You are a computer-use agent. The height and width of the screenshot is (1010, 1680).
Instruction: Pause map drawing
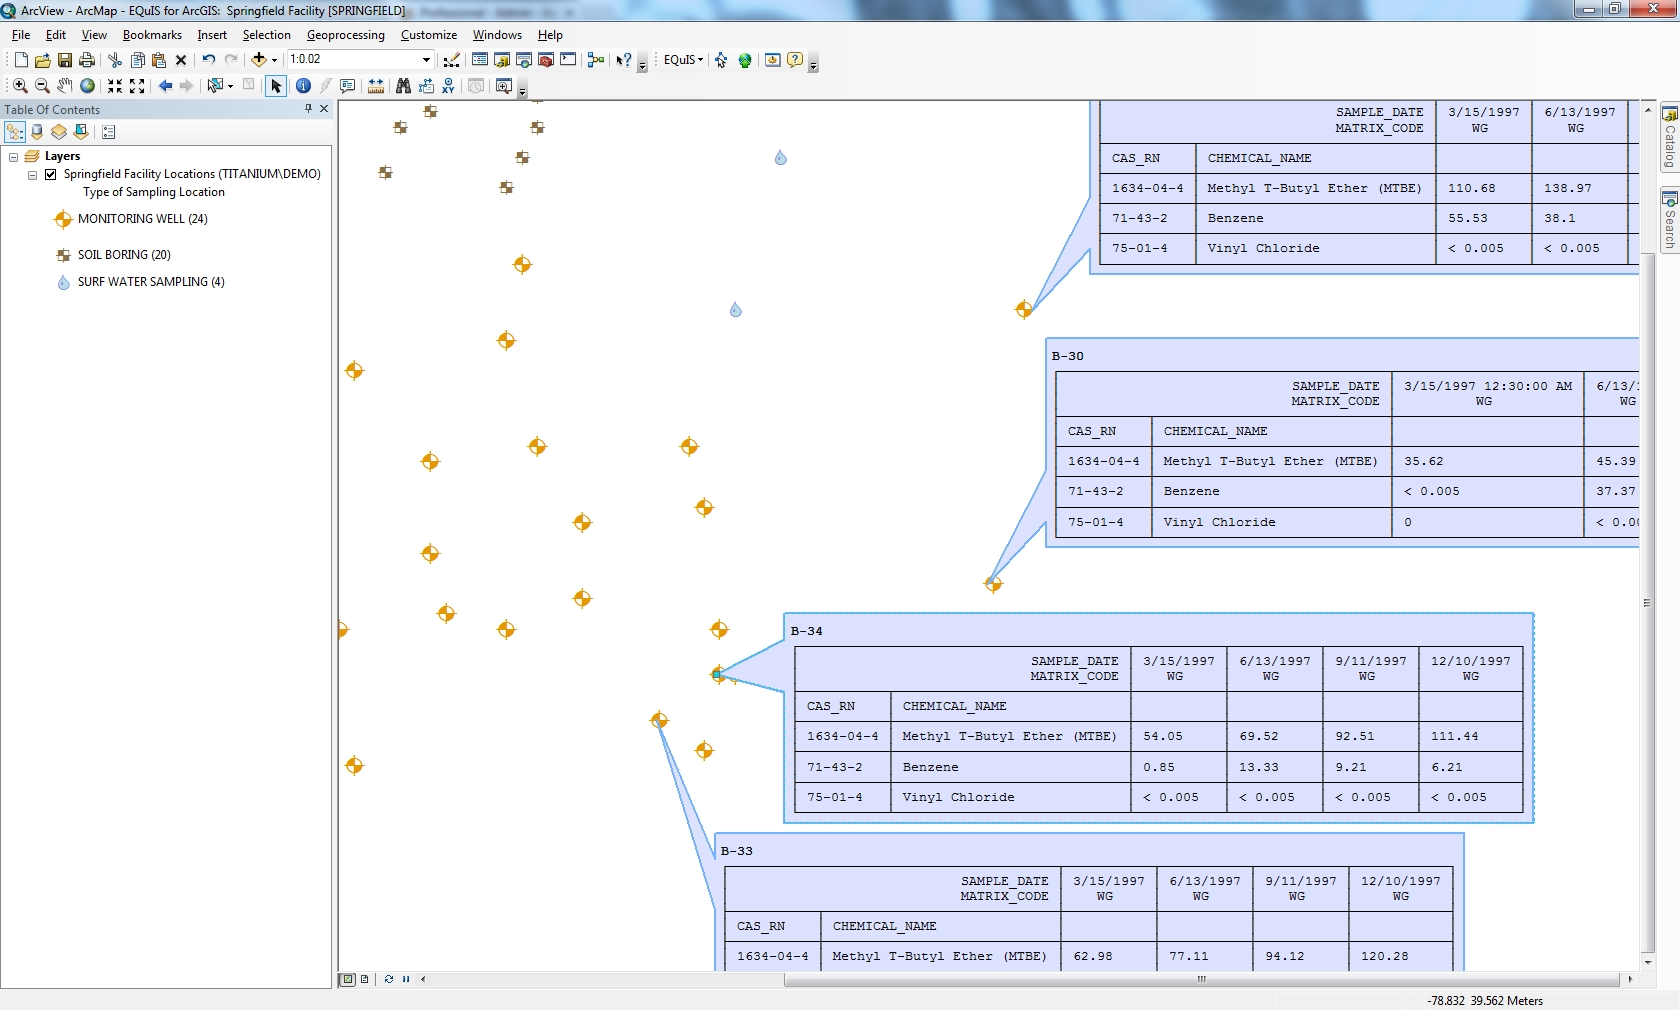[406, 979]
